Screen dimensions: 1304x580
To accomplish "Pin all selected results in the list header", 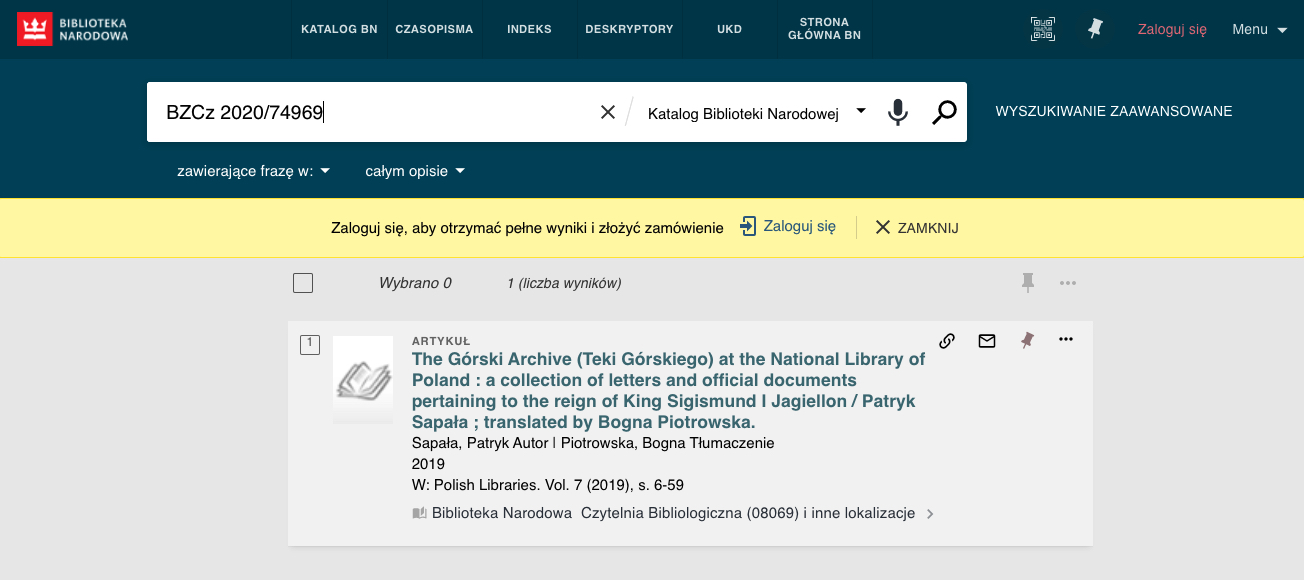I will (1027, 283).
